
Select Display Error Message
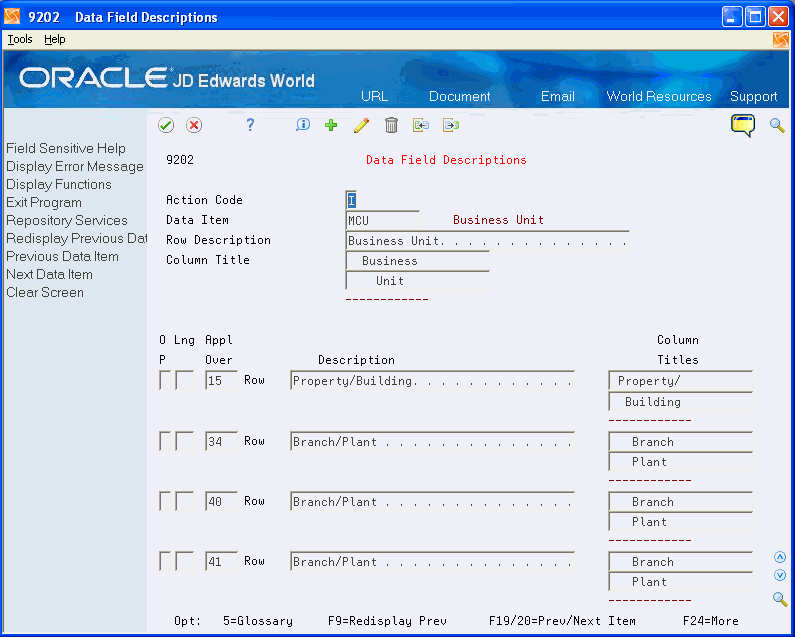75,166
